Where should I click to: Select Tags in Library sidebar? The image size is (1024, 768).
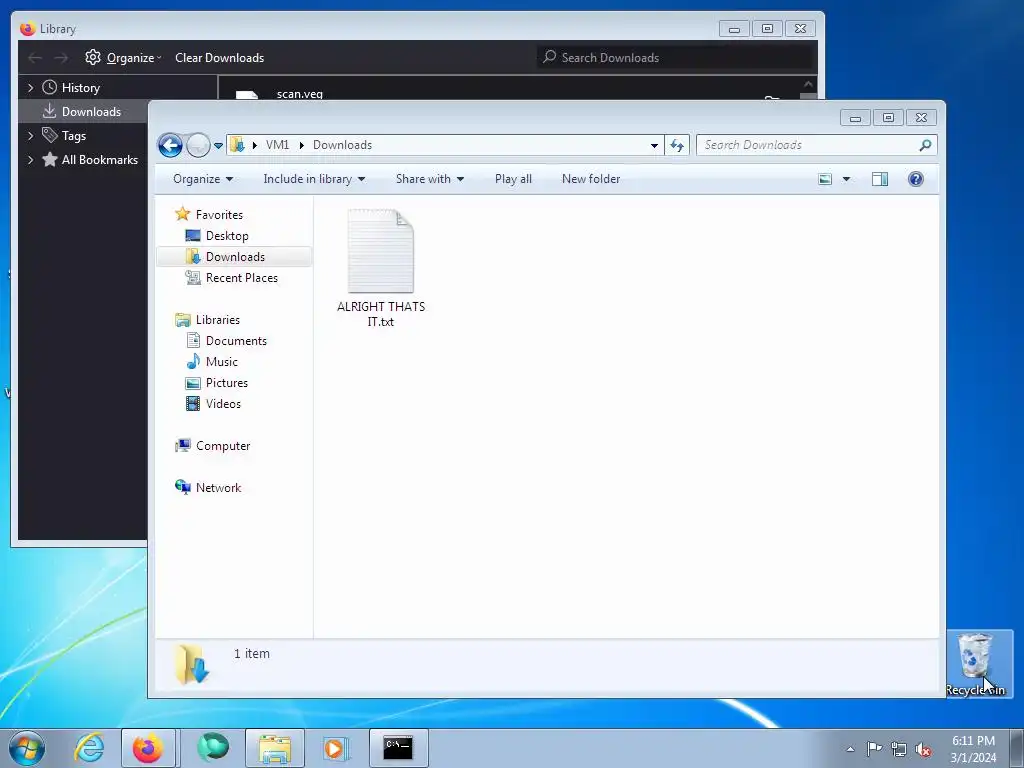(74, 136)
